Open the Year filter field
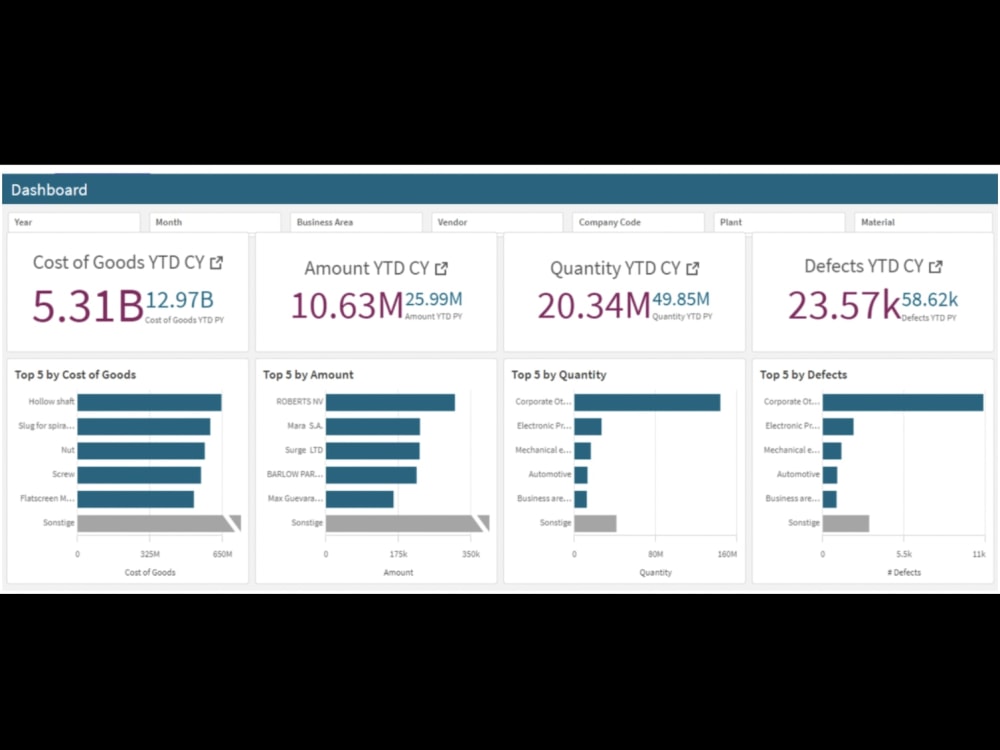Screen dimensions: 1000x750 73,221
